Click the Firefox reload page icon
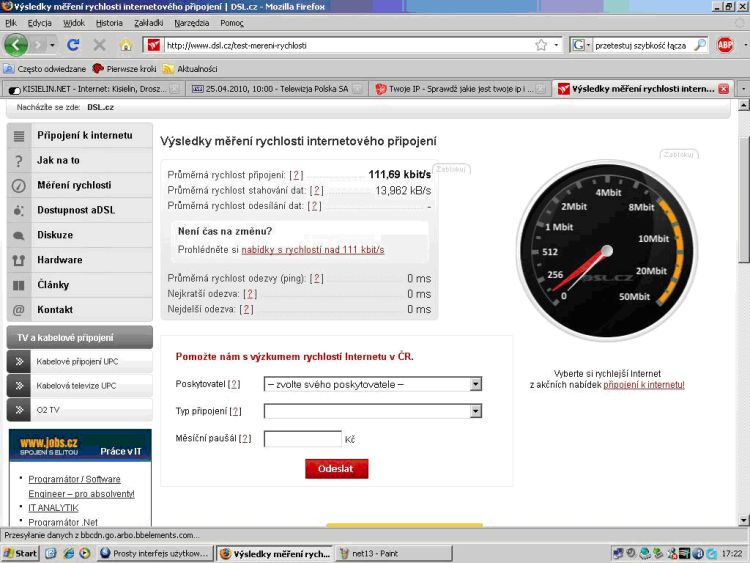The image size is (750, 563). pos(73,45)
